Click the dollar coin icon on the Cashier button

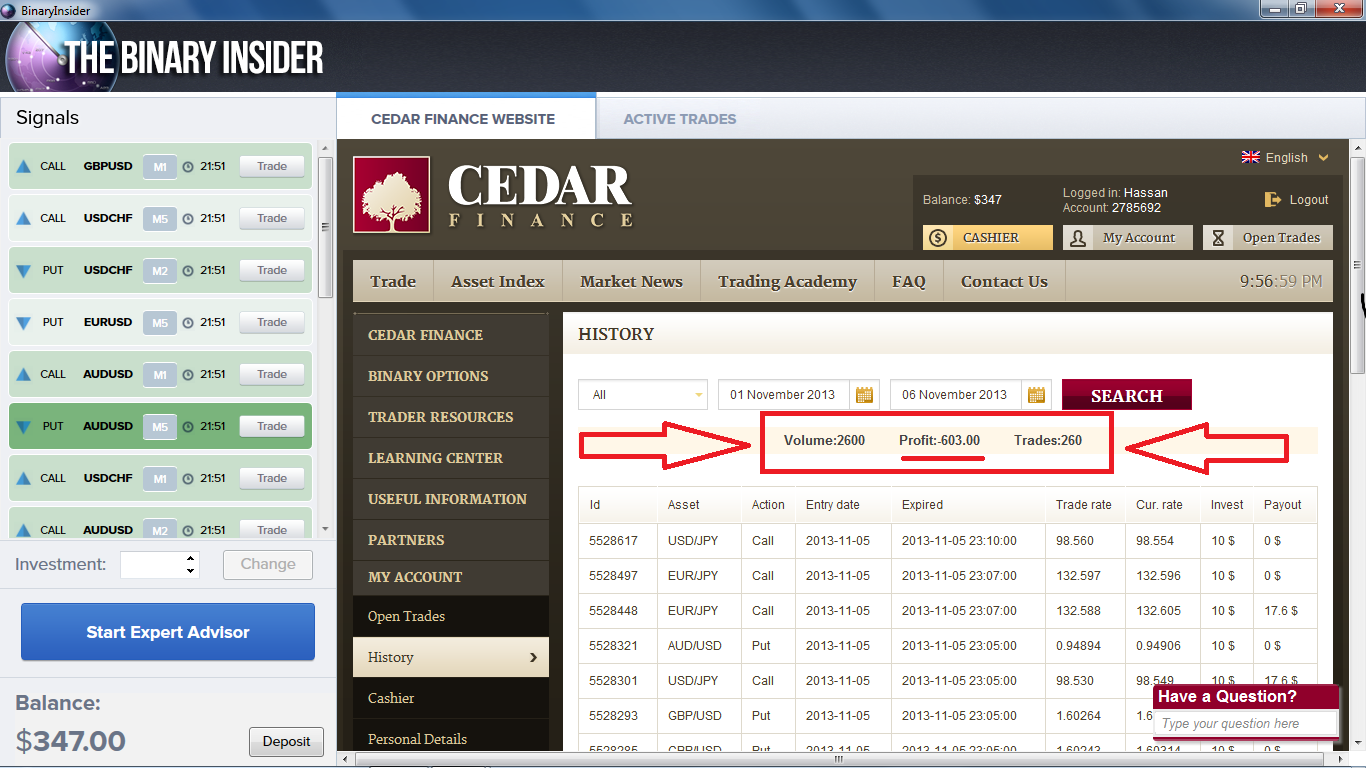(x=938, y=238)
